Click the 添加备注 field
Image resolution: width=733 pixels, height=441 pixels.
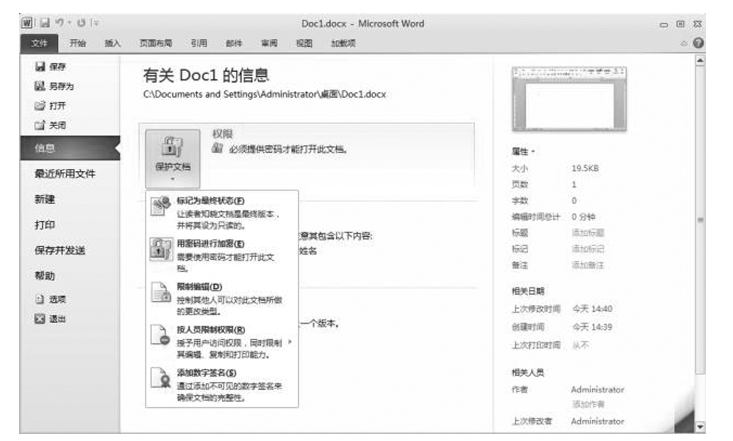588,265
